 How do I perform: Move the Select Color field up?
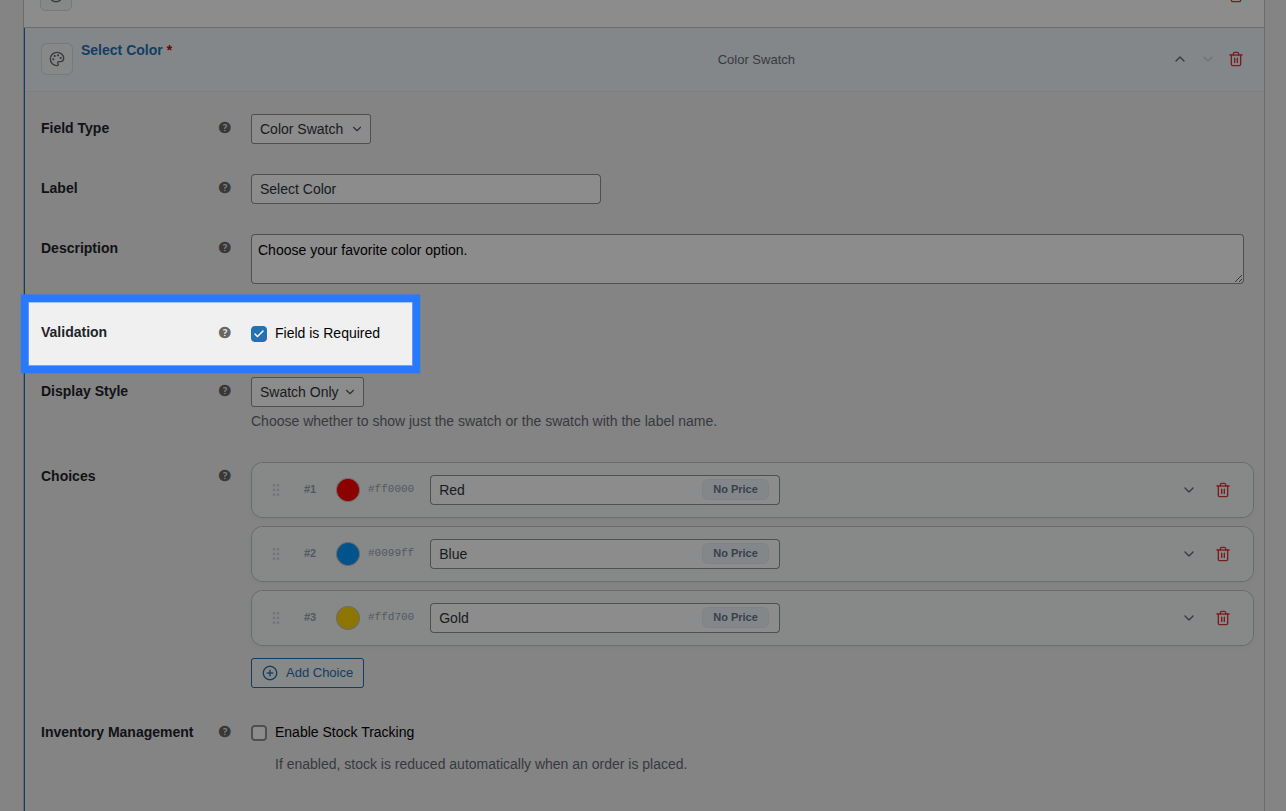click(1180, 59)
